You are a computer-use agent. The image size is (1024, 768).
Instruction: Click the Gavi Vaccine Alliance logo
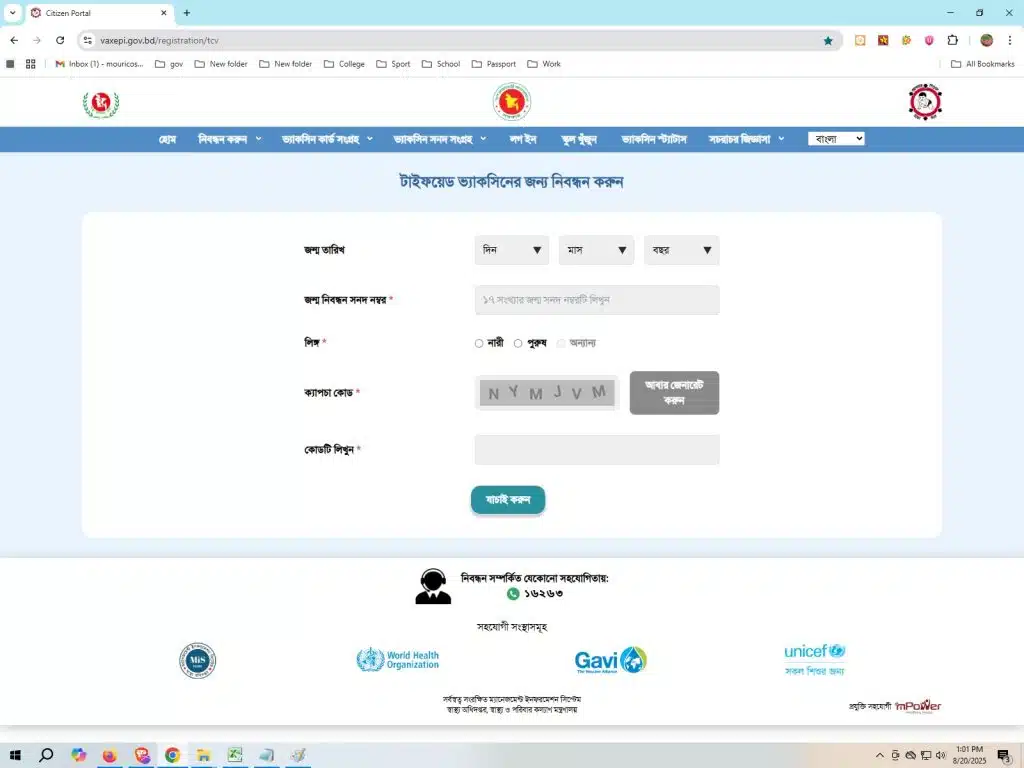click(x=610, y=660)
